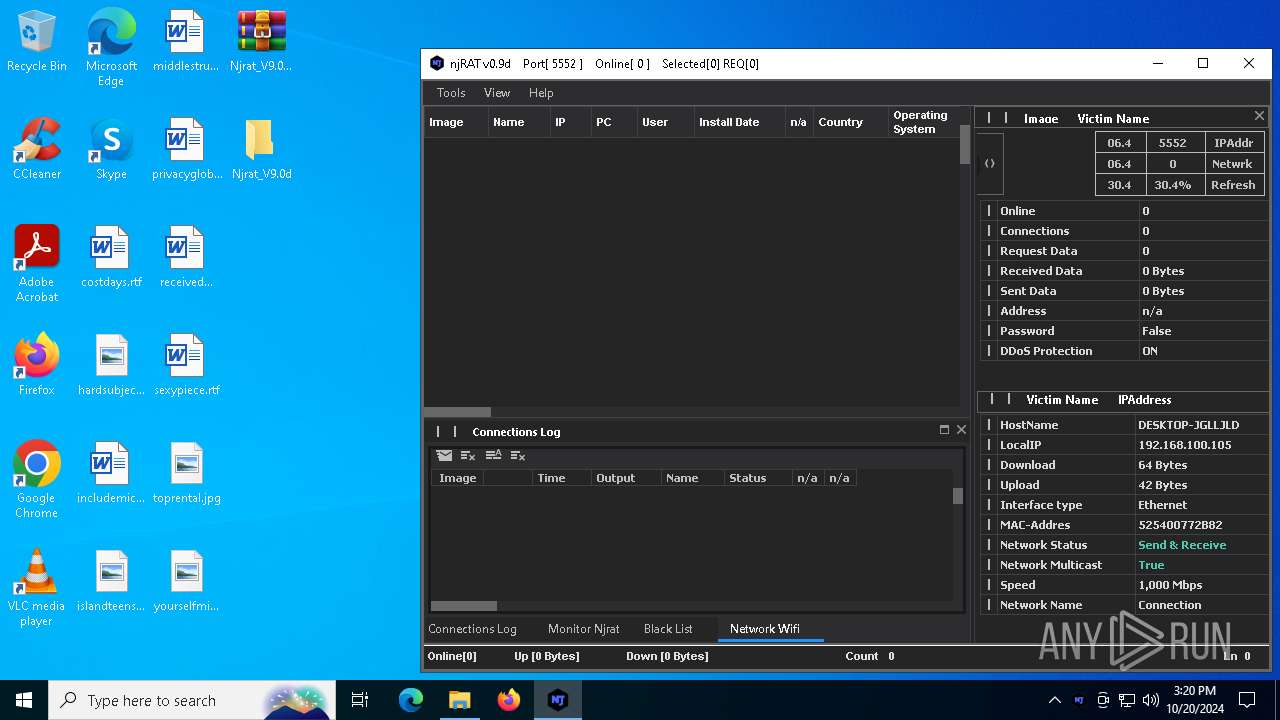Sort victim list by Operating System column
The image size is (1280, 720).
(923, 122)
